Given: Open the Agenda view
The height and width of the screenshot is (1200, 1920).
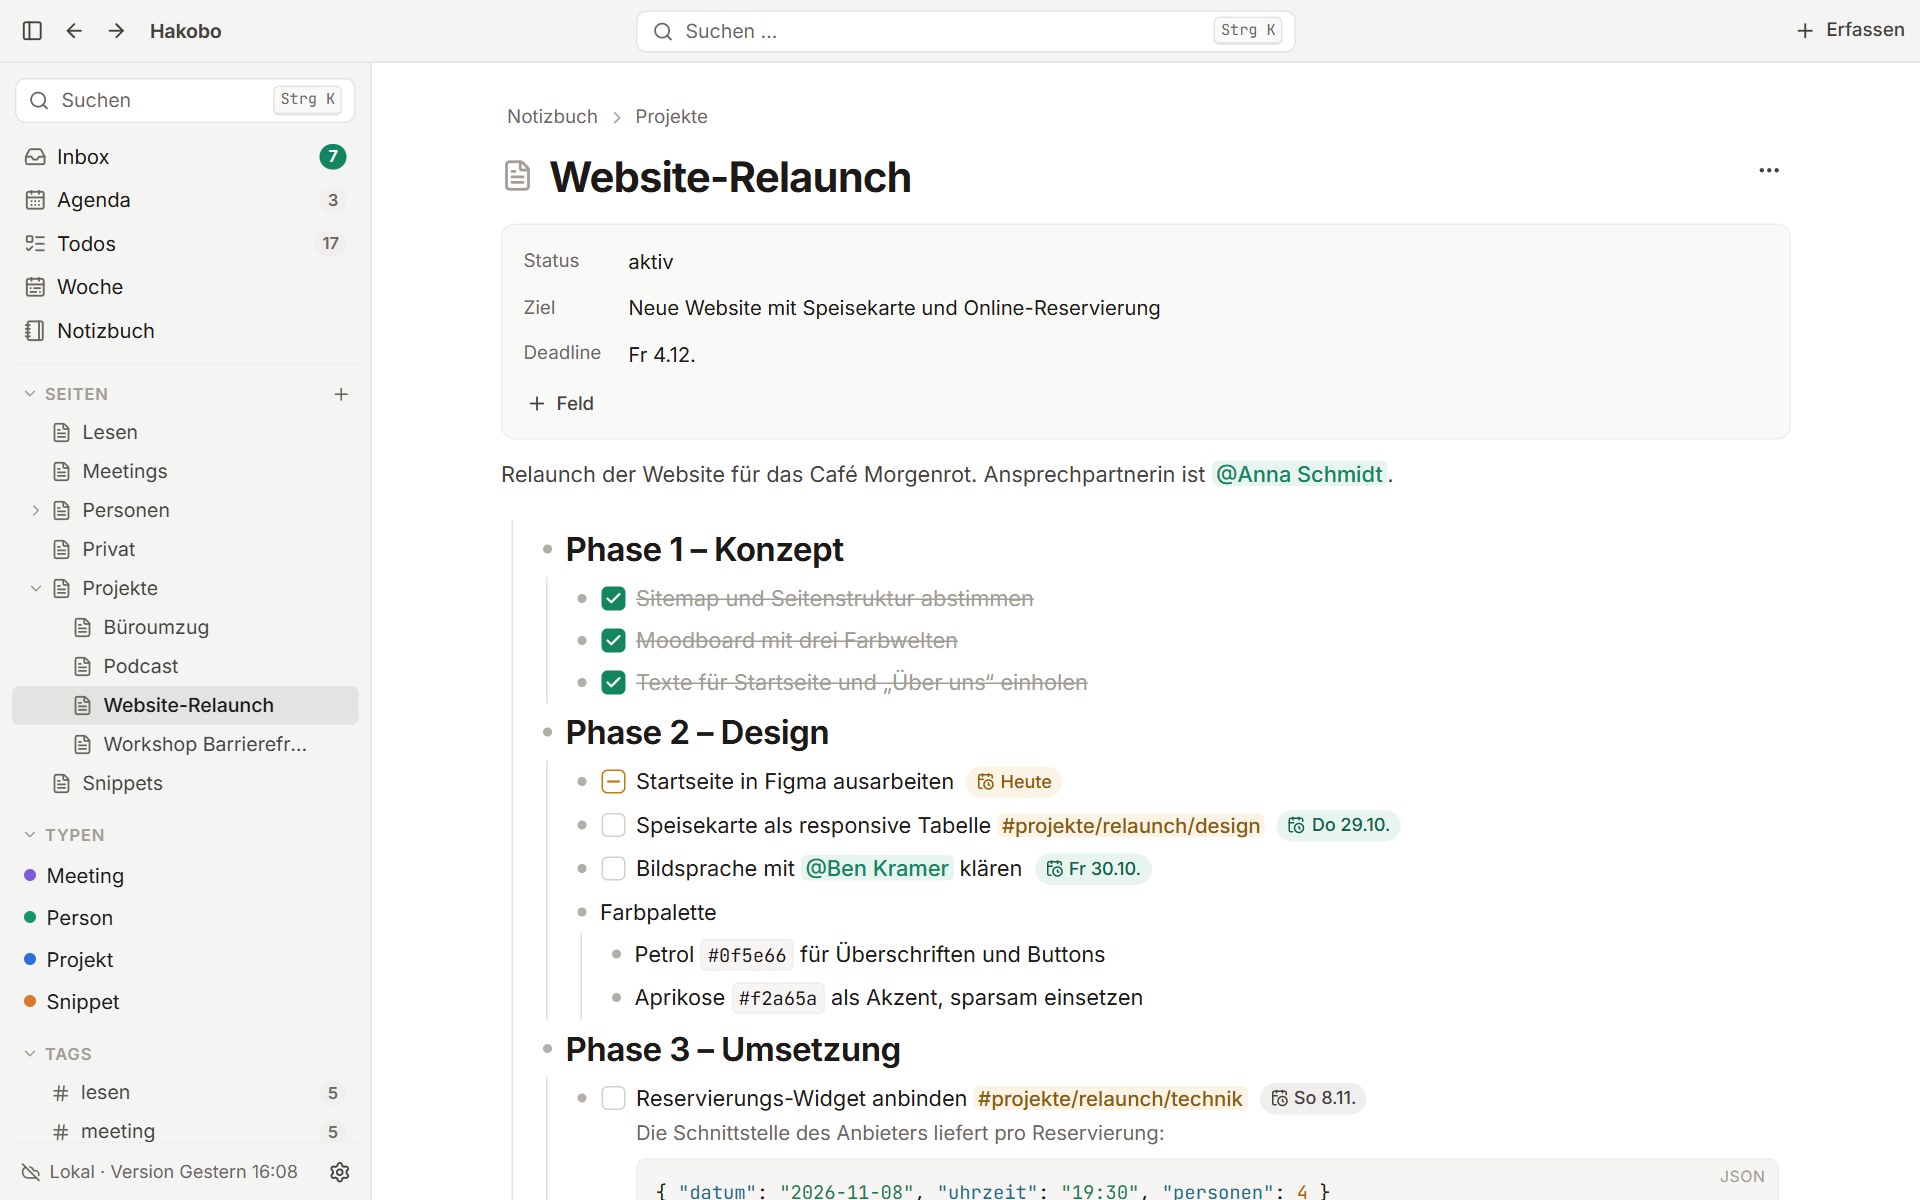Looking at the screenshot, I should coord(185,200).
